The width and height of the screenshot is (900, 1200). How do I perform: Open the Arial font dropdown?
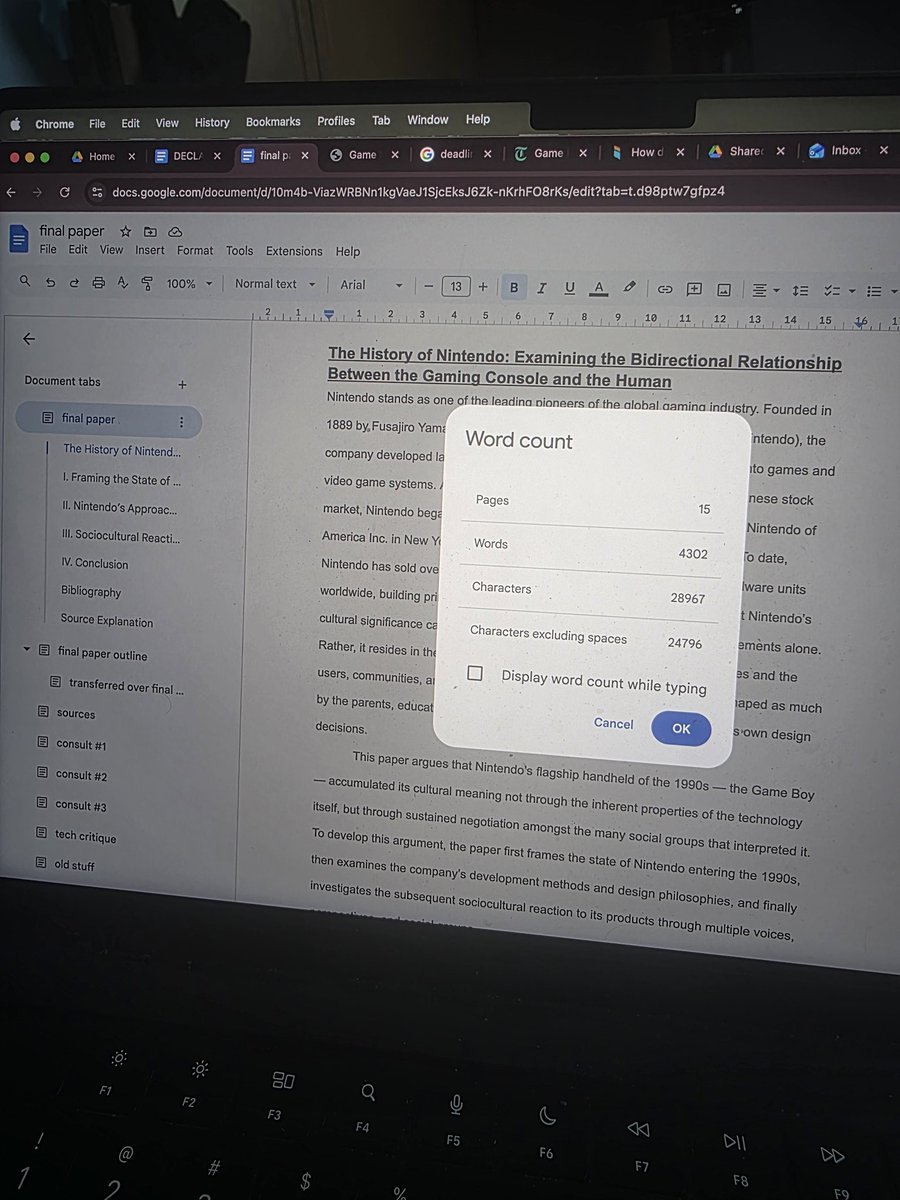click(371, 285)
